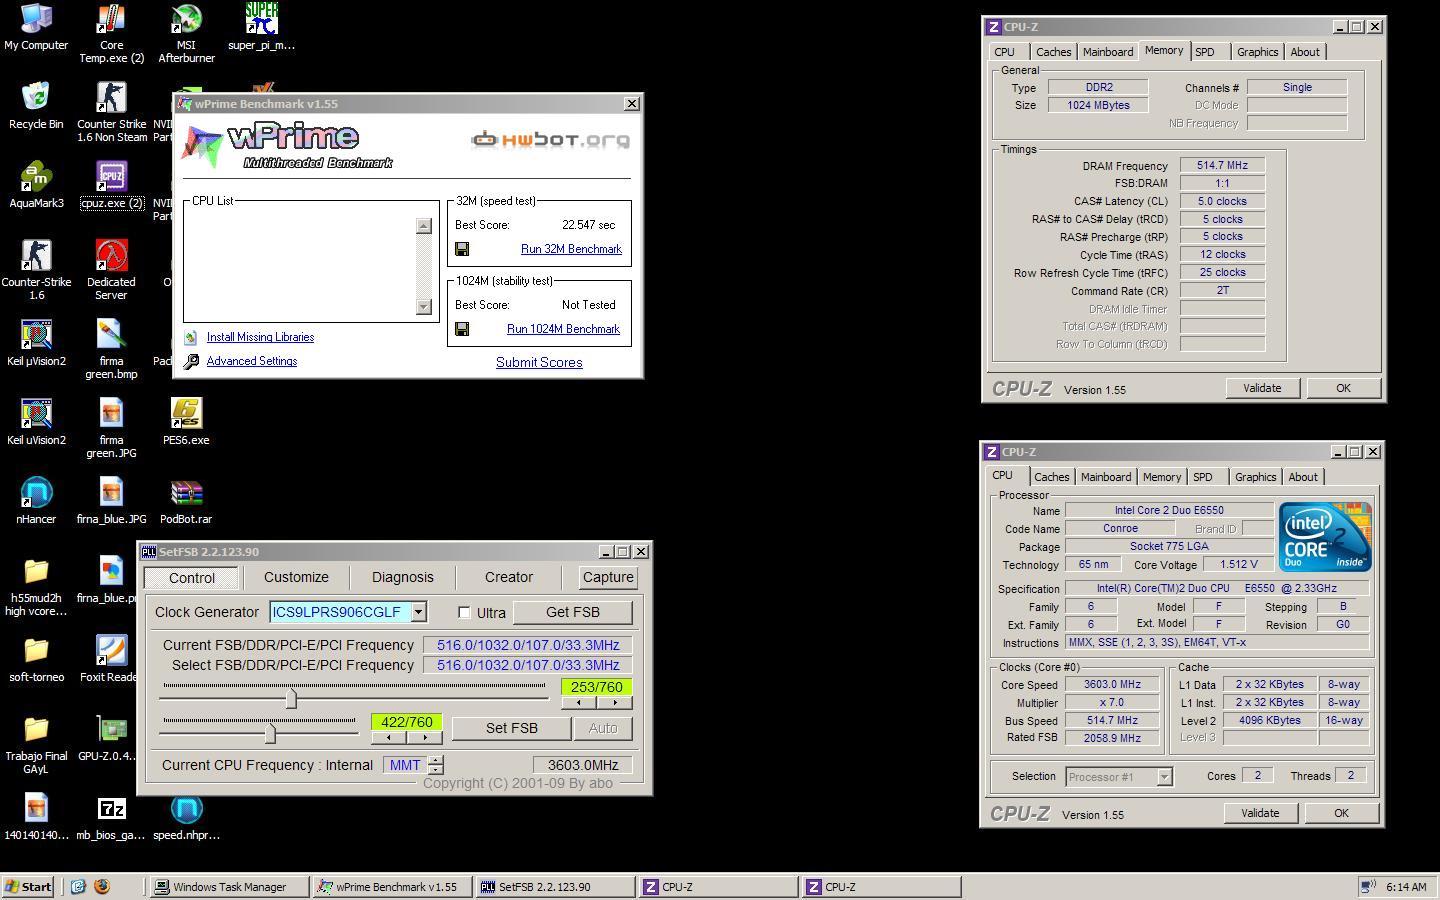The height and width of the screenshot is (900, 1440).
Task: Click the upper FSB slider thumb
Action: (x=291, y=698)
